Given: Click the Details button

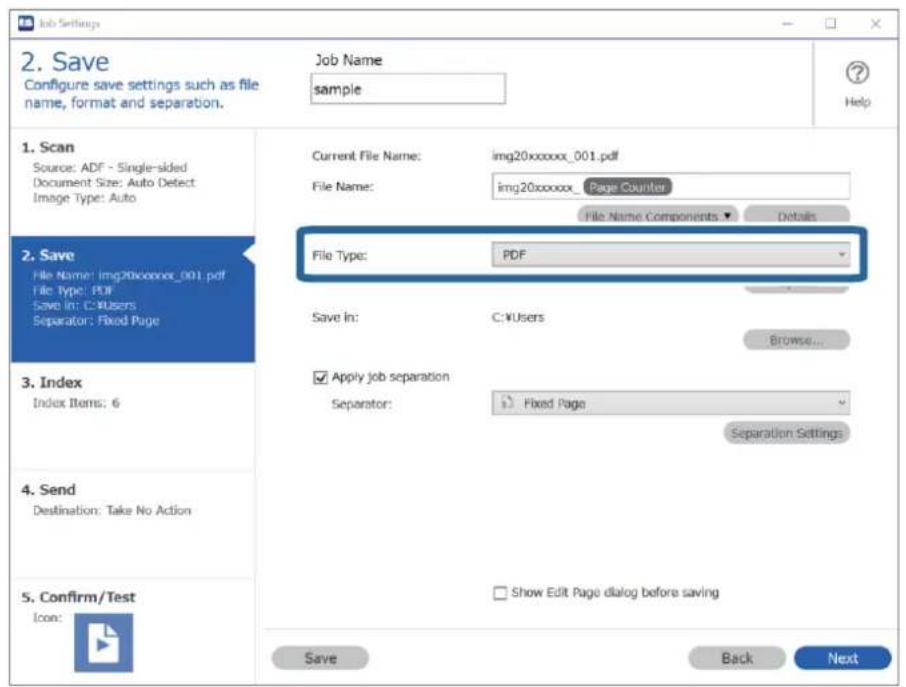Looking at the screenshot, I should click(x=796, y=215).
